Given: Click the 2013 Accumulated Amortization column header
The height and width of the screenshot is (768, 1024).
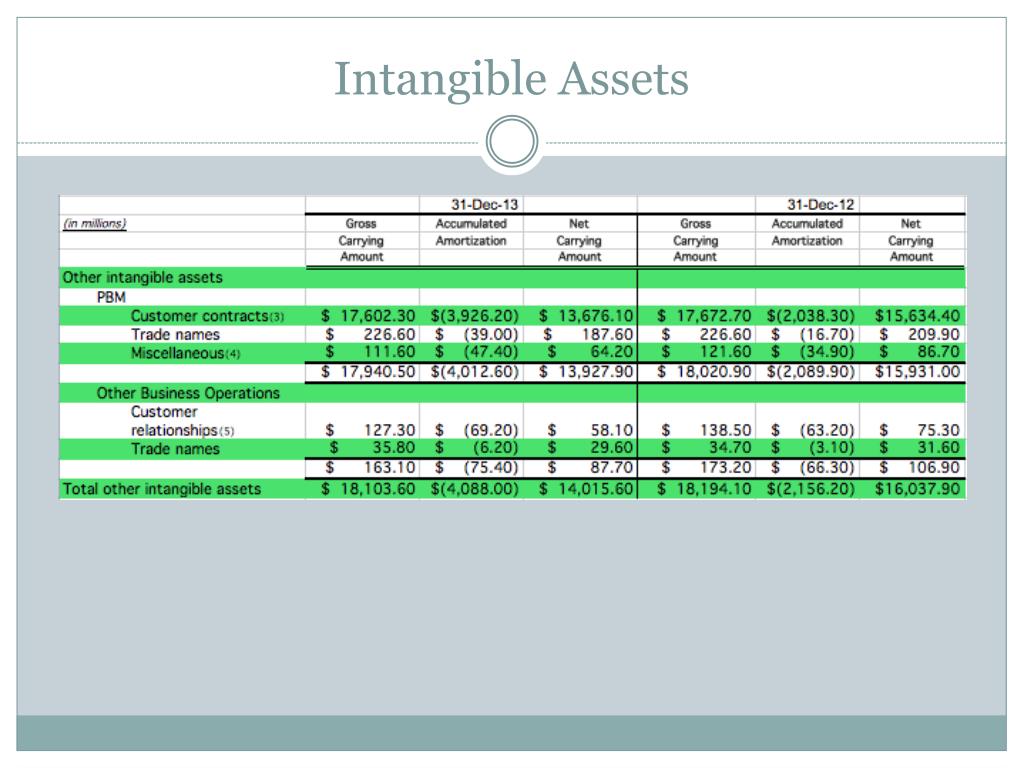Looking at the screenshot, I should (471, 232).
